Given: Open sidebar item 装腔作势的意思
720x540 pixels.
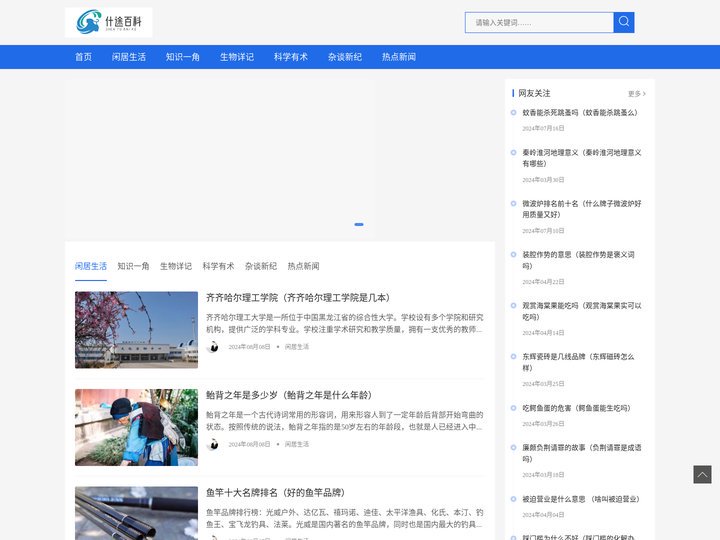Looking at the screenshot, I should point(578,260).
